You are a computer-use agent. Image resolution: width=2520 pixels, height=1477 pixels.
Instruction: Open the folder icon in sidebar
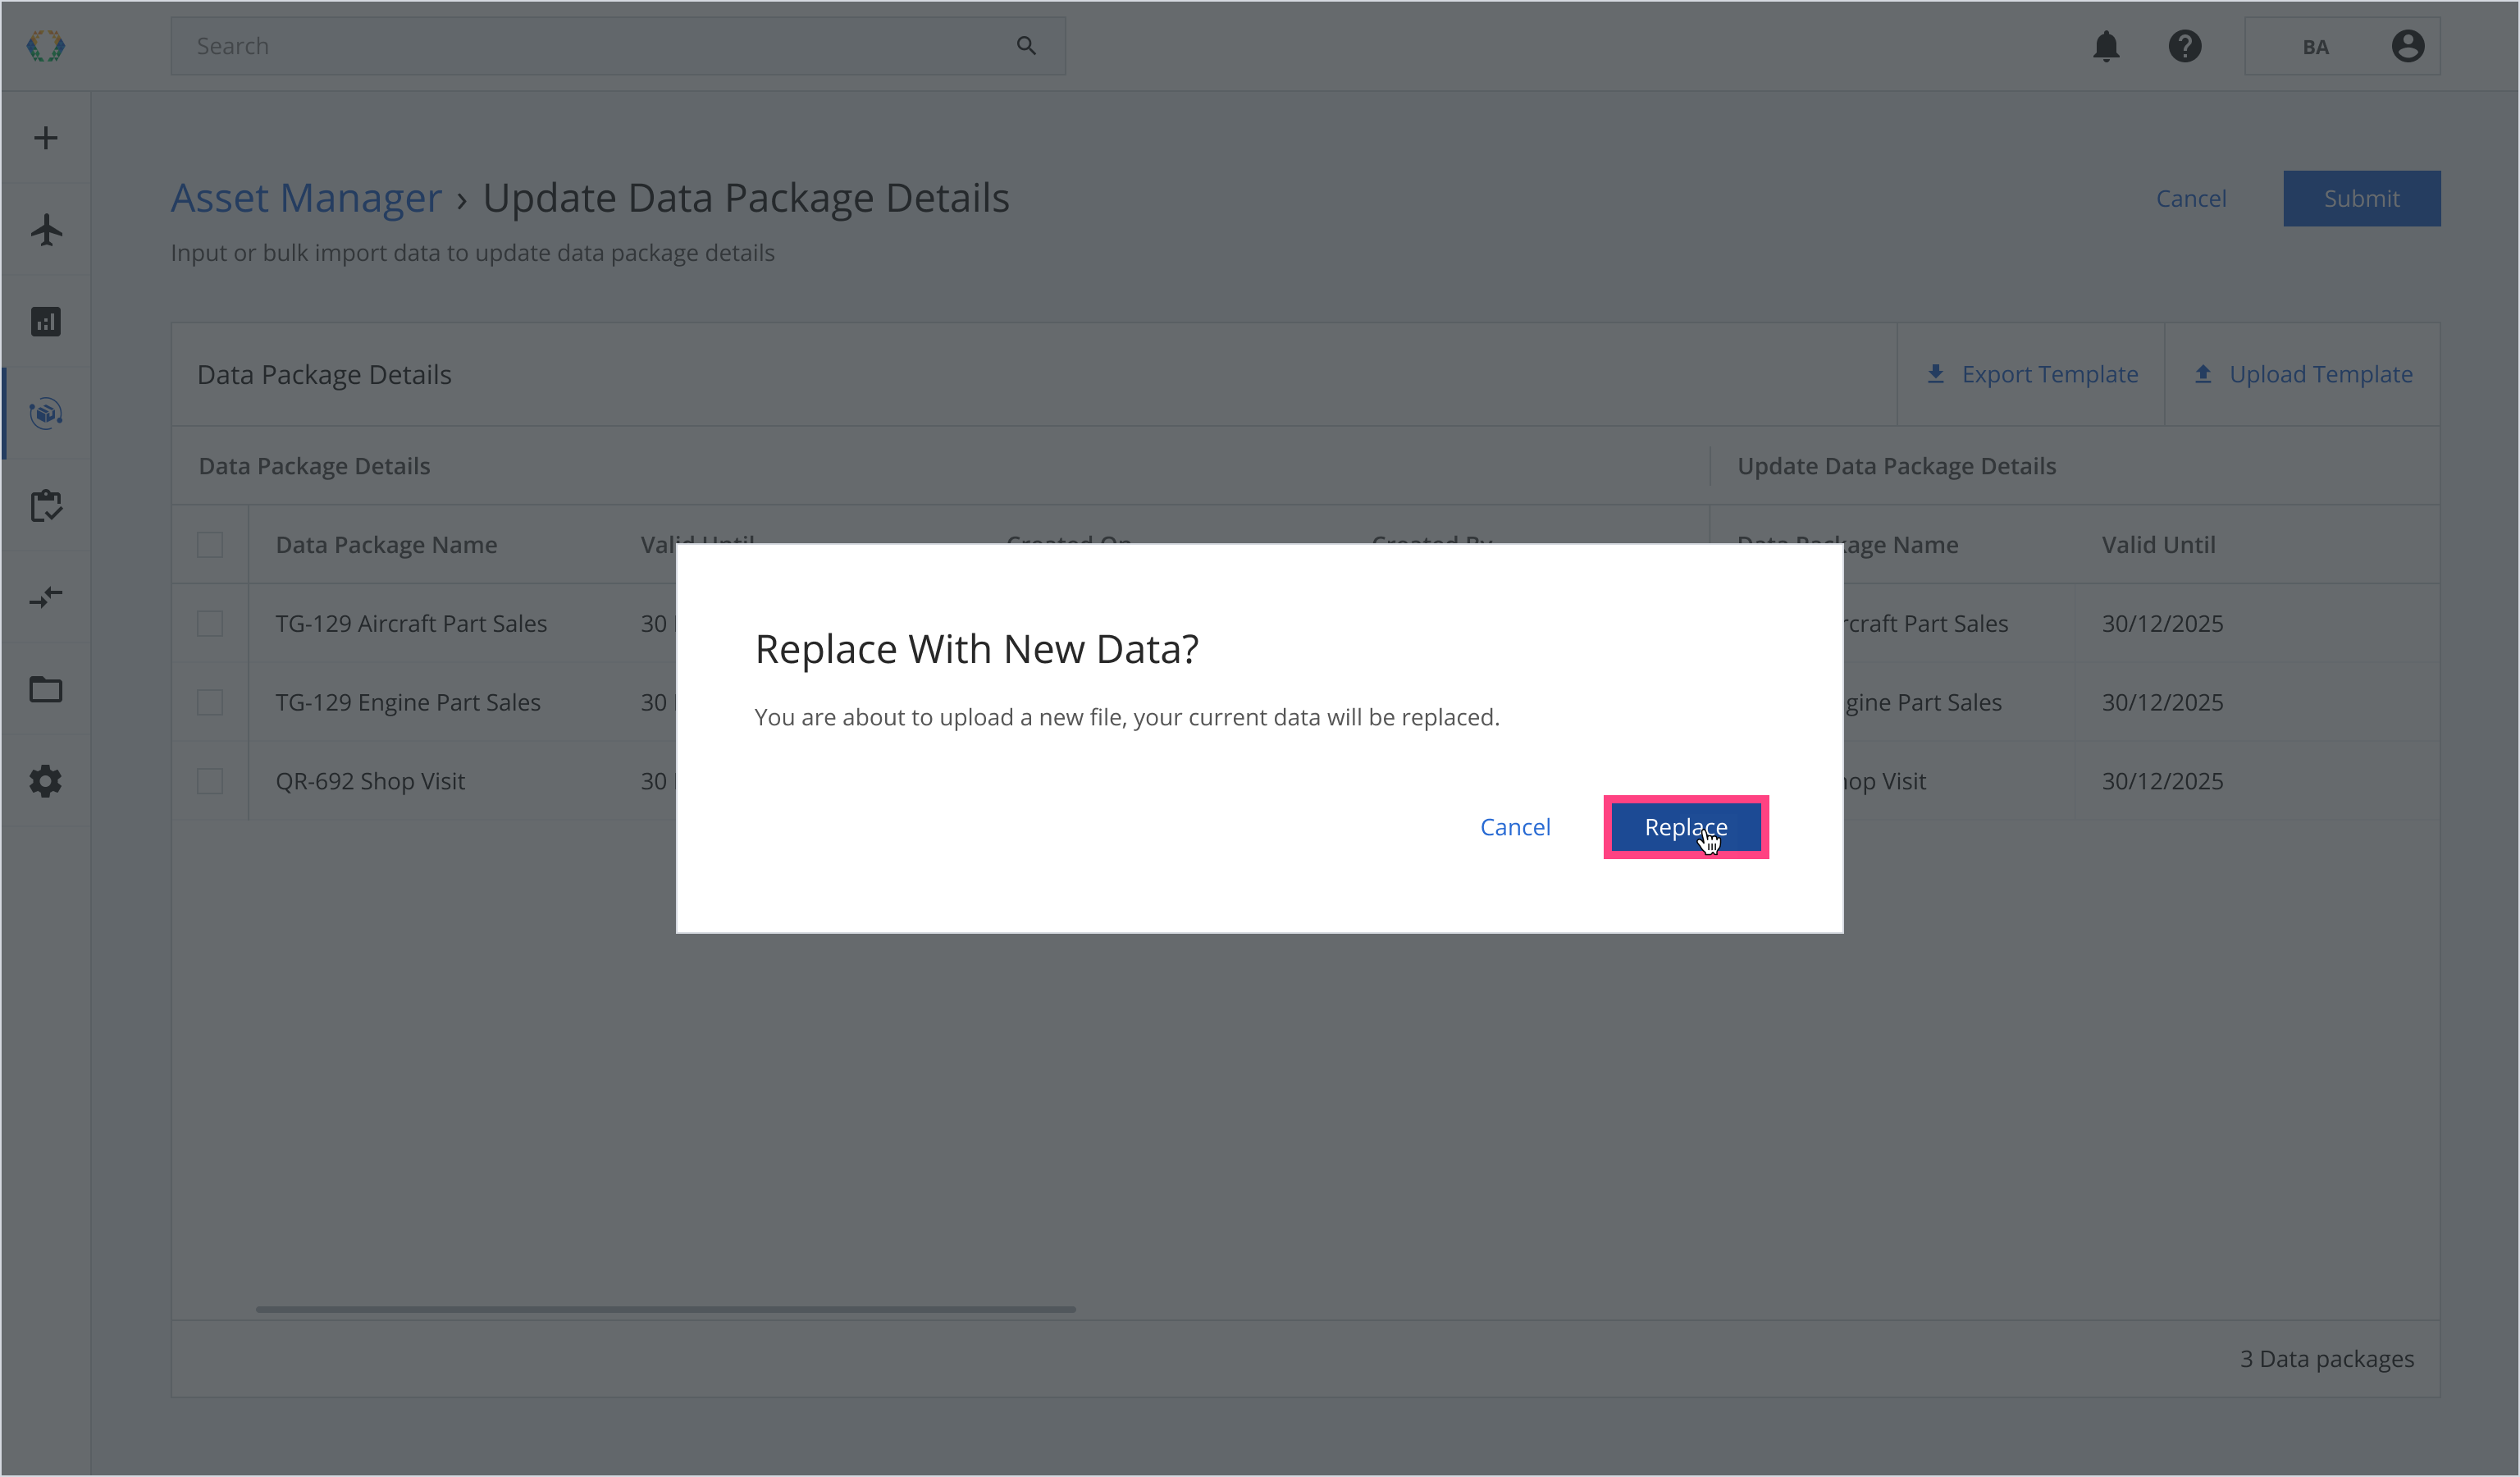(x=46, y=690)
